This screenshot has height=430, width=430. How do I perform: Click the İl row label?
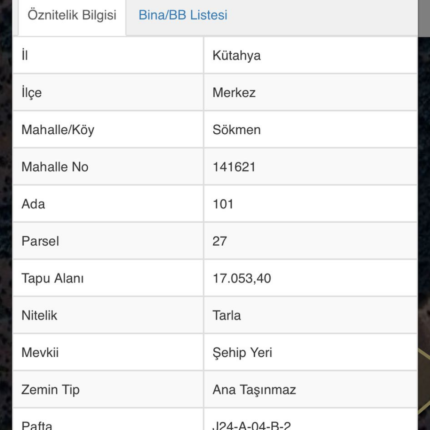pyautogui.click(x=25, y=55)
